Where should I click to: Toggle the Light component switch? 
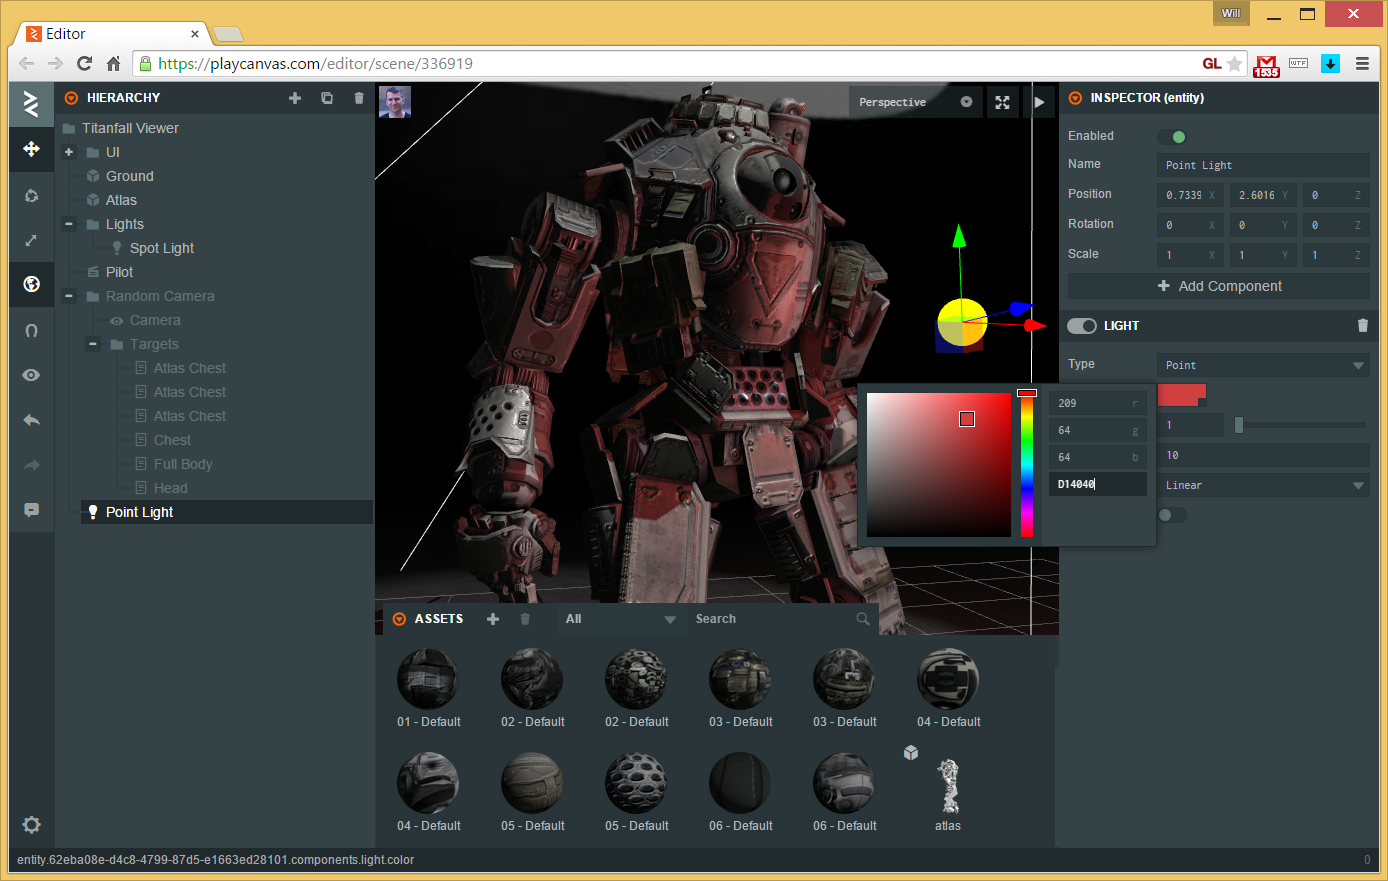(x=1082, y=326)
